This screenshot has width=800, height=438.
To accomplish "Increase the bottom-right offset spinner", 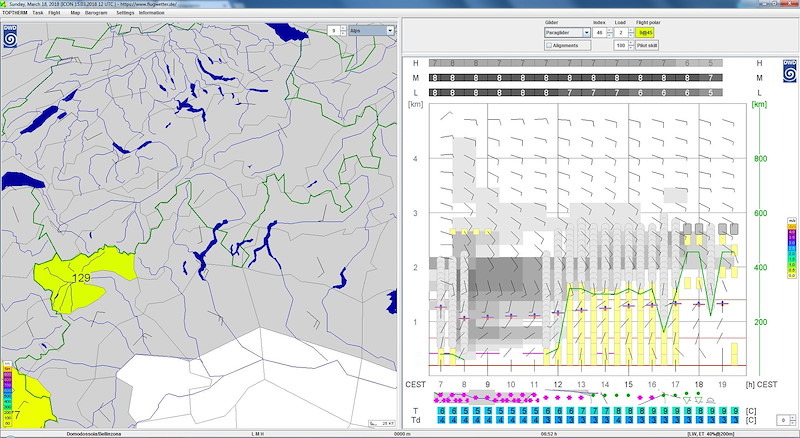I will (793, 418).
